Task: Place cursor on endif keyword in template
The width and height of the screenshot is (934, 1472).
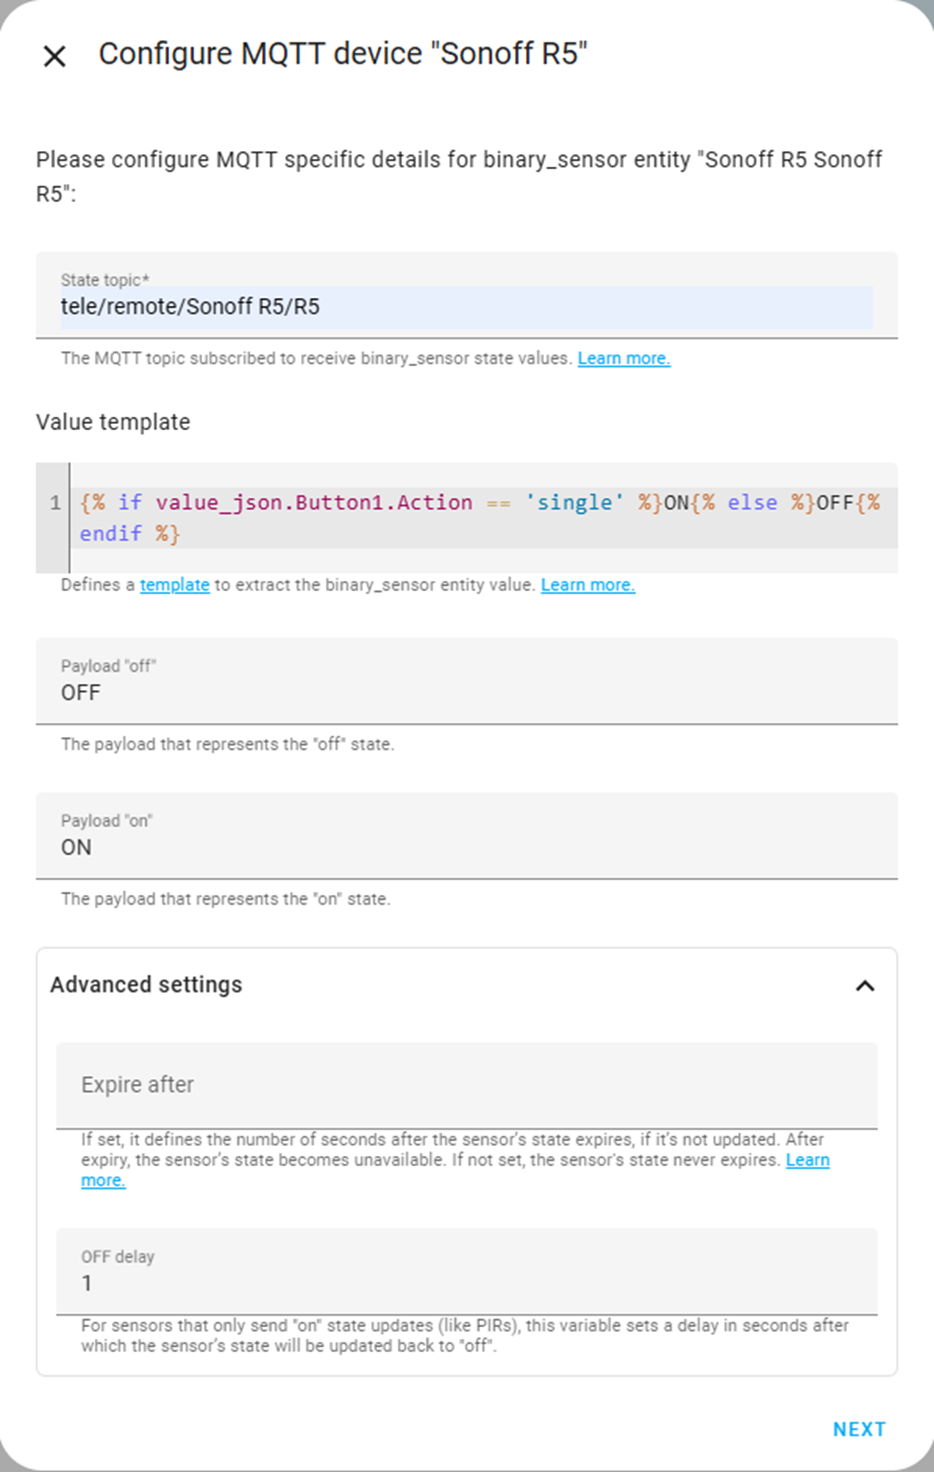Action: pos(110,534)
